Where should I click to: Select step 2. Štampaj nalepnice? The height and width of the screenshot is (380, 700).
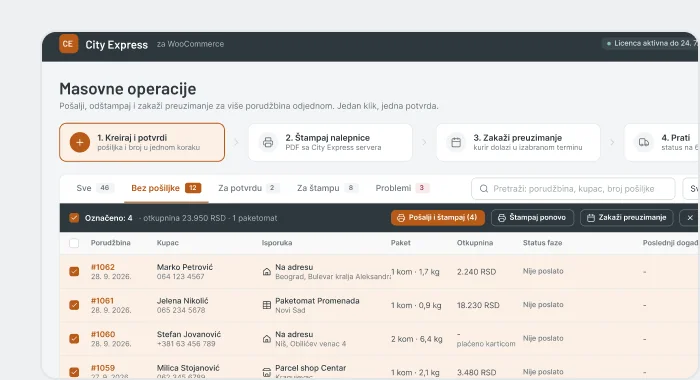[330, 142]
